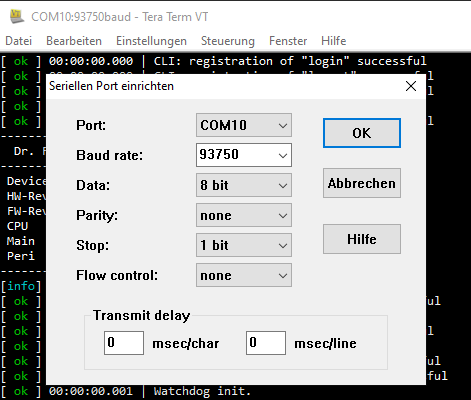
Task: Click the "Peri" text in the terminal
Action: click(x=21, y=256)
